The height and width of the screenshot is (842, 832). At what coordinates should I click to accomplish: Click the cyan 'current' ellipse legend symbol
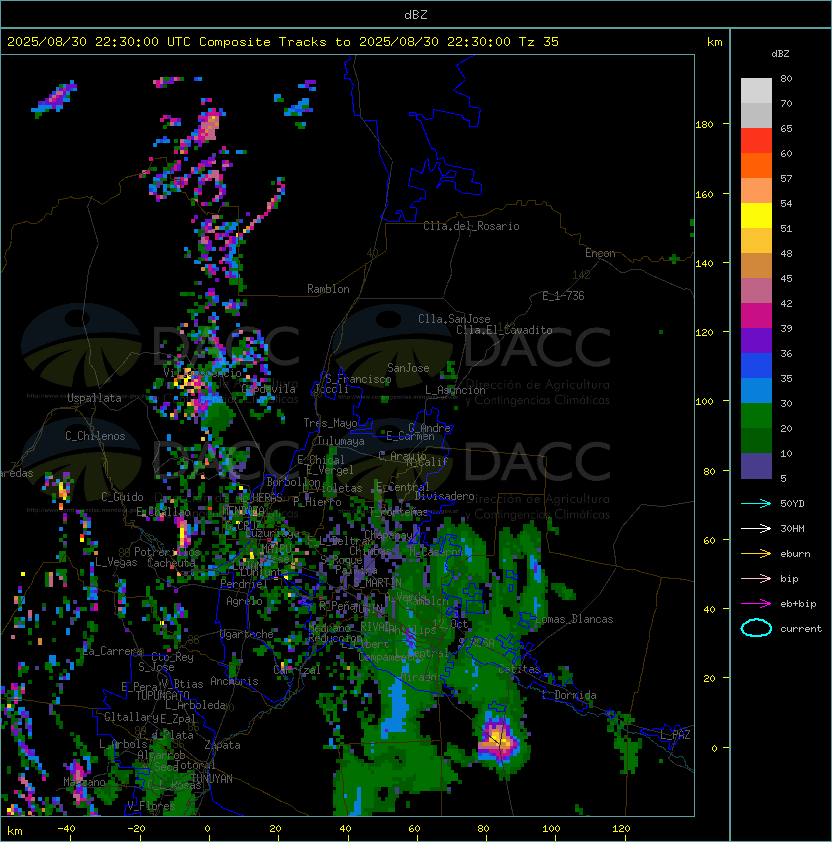pyautogui.click(x=756, y=628)
